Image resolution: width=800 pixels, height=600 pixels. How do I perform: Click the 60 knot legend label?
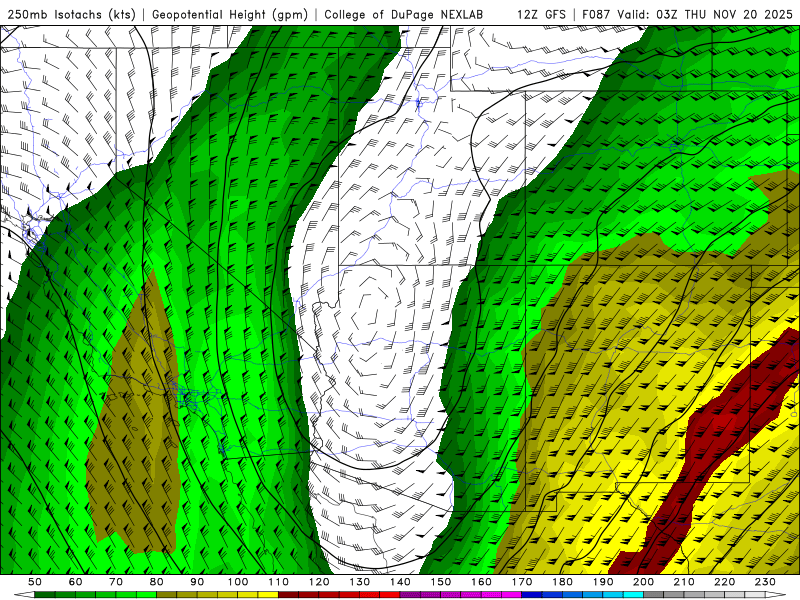click(x=75, y=582)
